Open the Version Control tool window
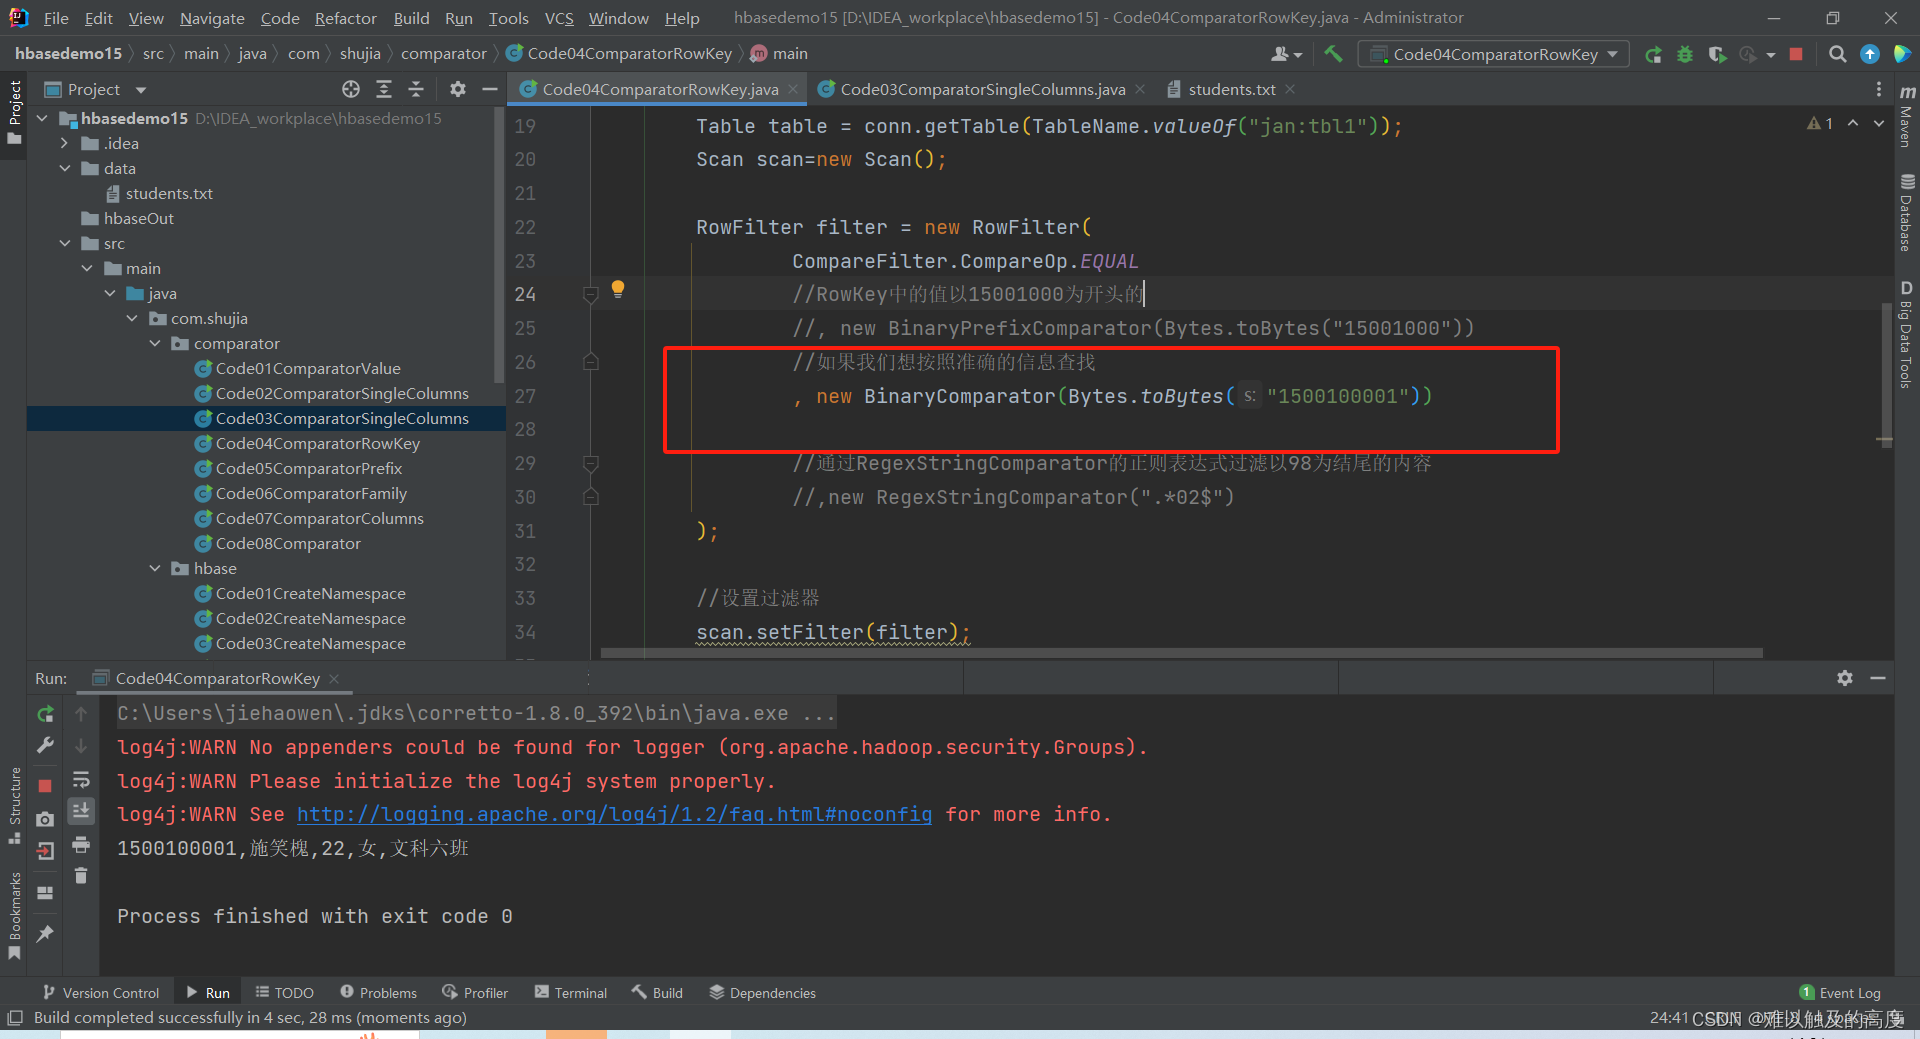 point(101,992)
